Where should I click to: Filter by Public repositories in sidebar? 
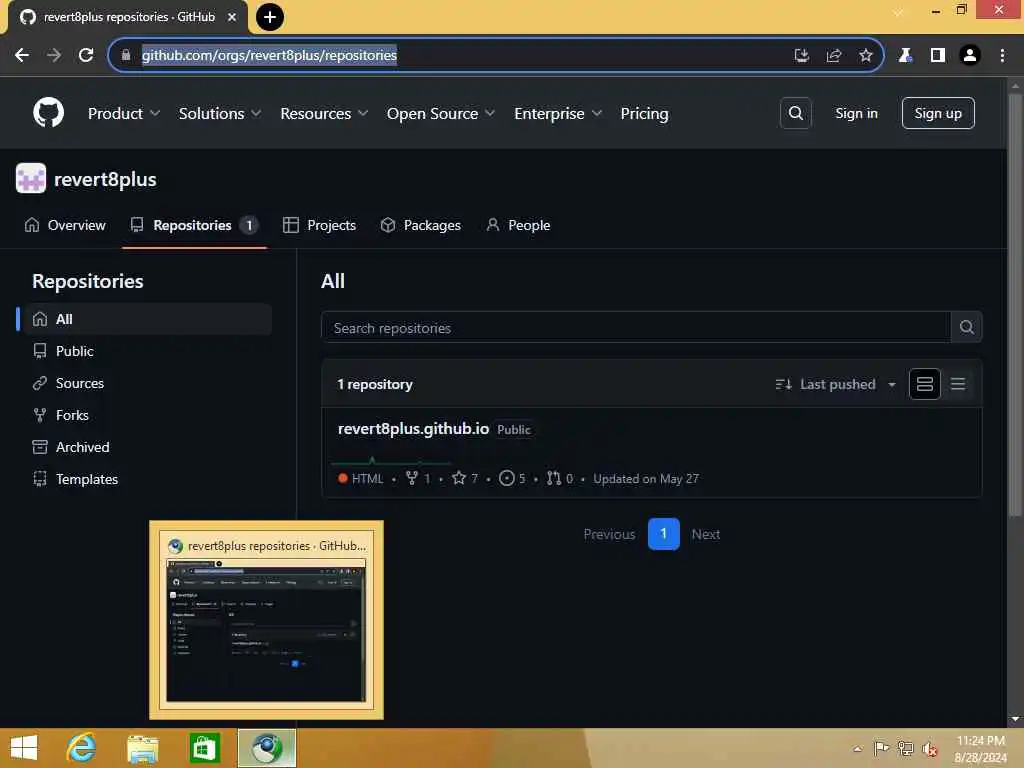click(148, 351)
